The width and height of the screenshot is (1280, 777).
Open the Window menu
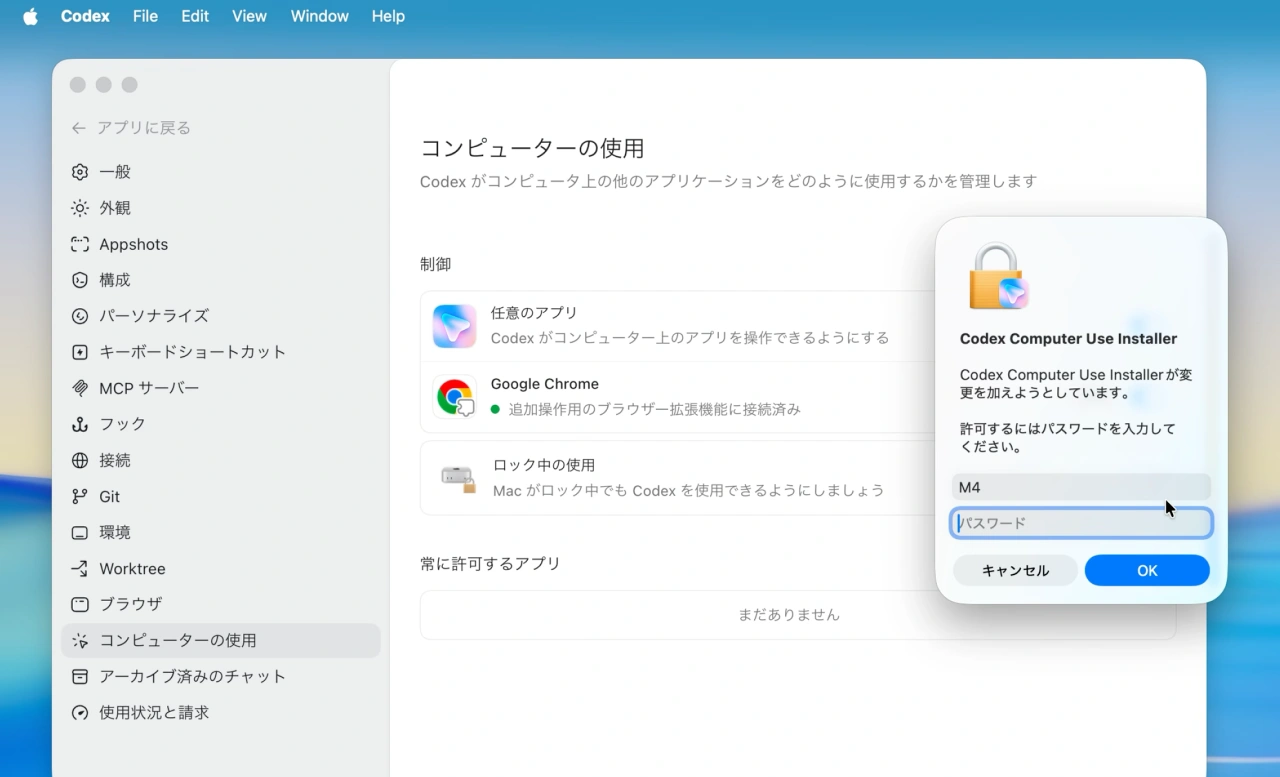coord(319,16)
